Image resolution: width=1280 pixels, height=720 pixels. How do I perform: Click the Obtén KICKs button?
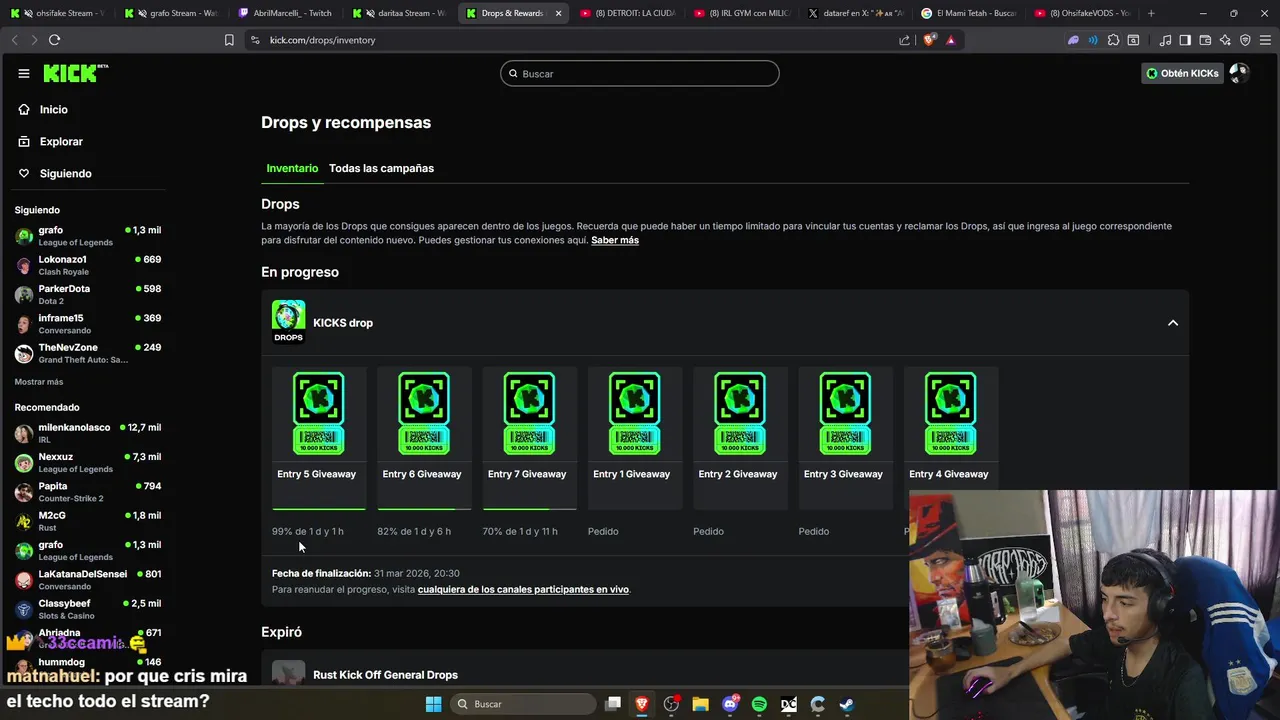click(x=1182, y=73)
